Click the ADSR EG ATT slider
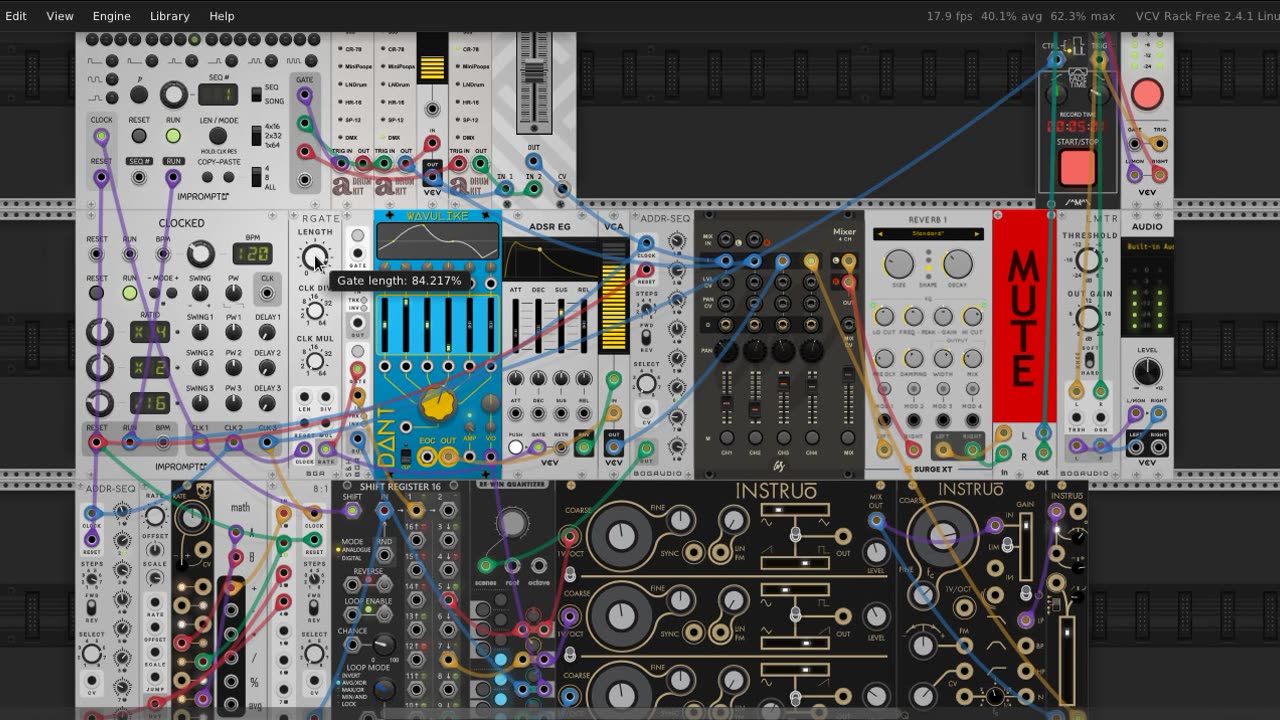 [515, 327]
